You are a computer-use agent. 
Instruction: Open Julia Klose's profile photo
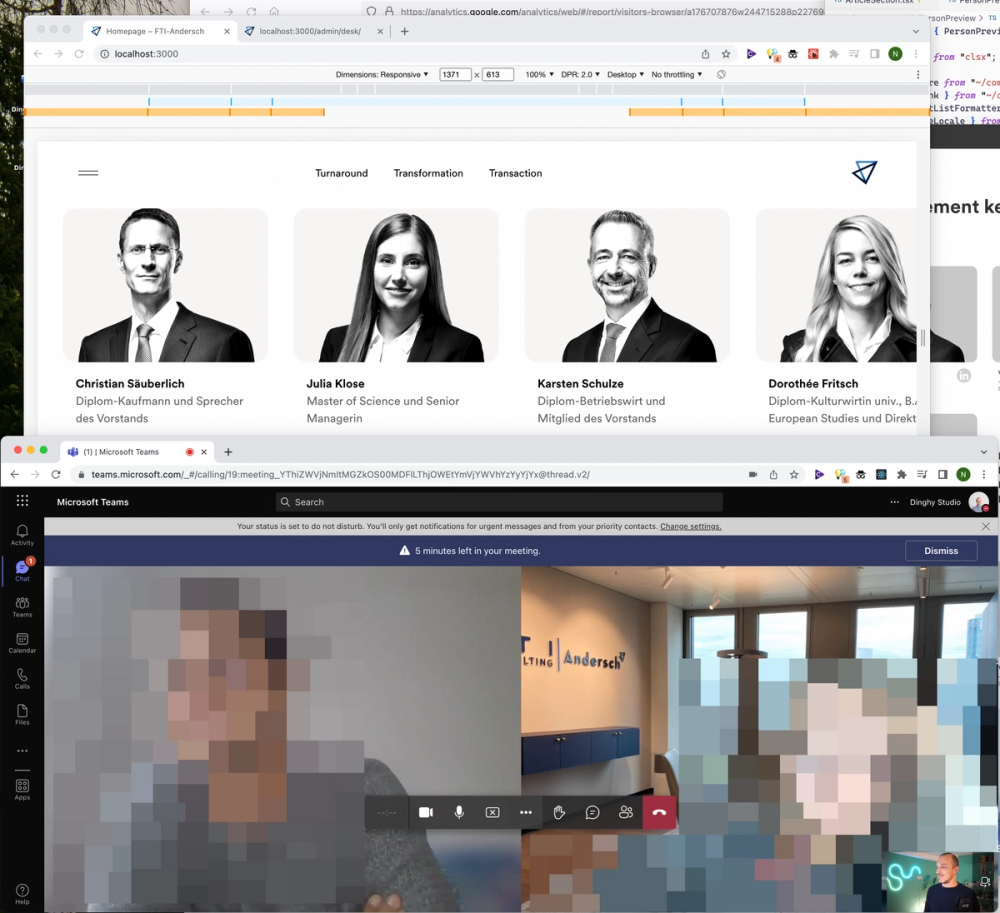(x=396, y=285)
